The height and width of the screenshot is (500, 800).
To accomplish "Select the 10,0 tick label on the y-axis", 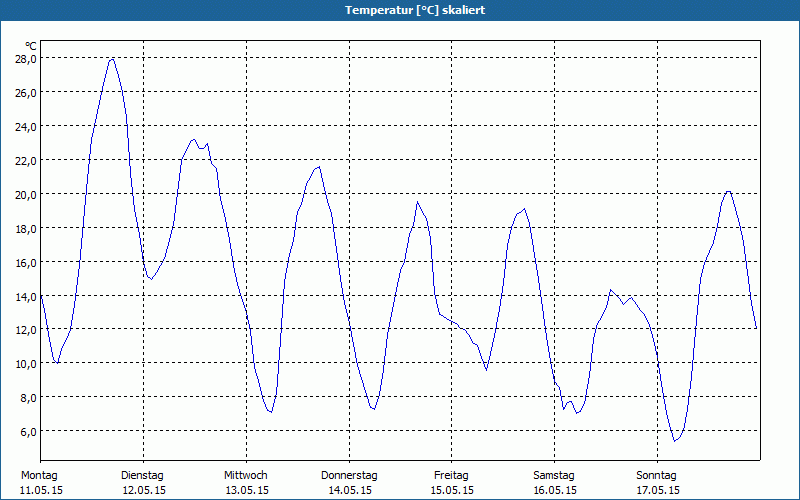I will point(26,364).
